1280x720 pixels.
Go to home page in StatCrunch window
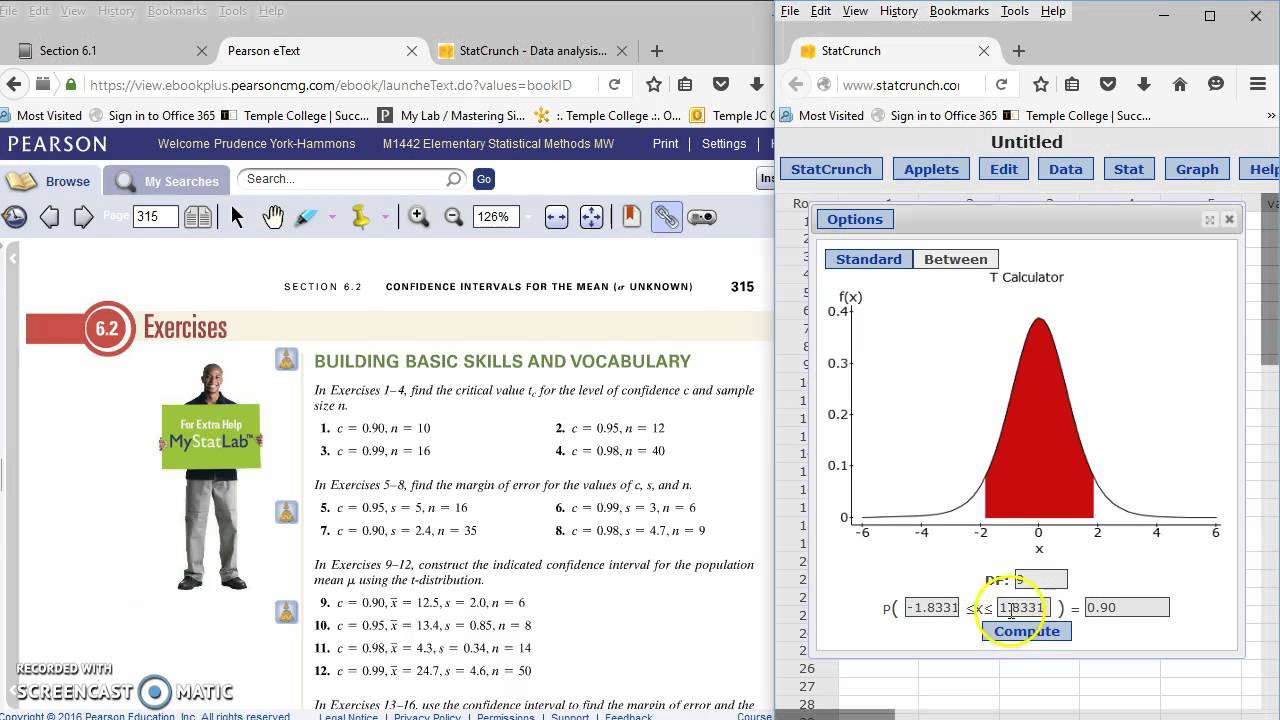tap(1180, 85)
